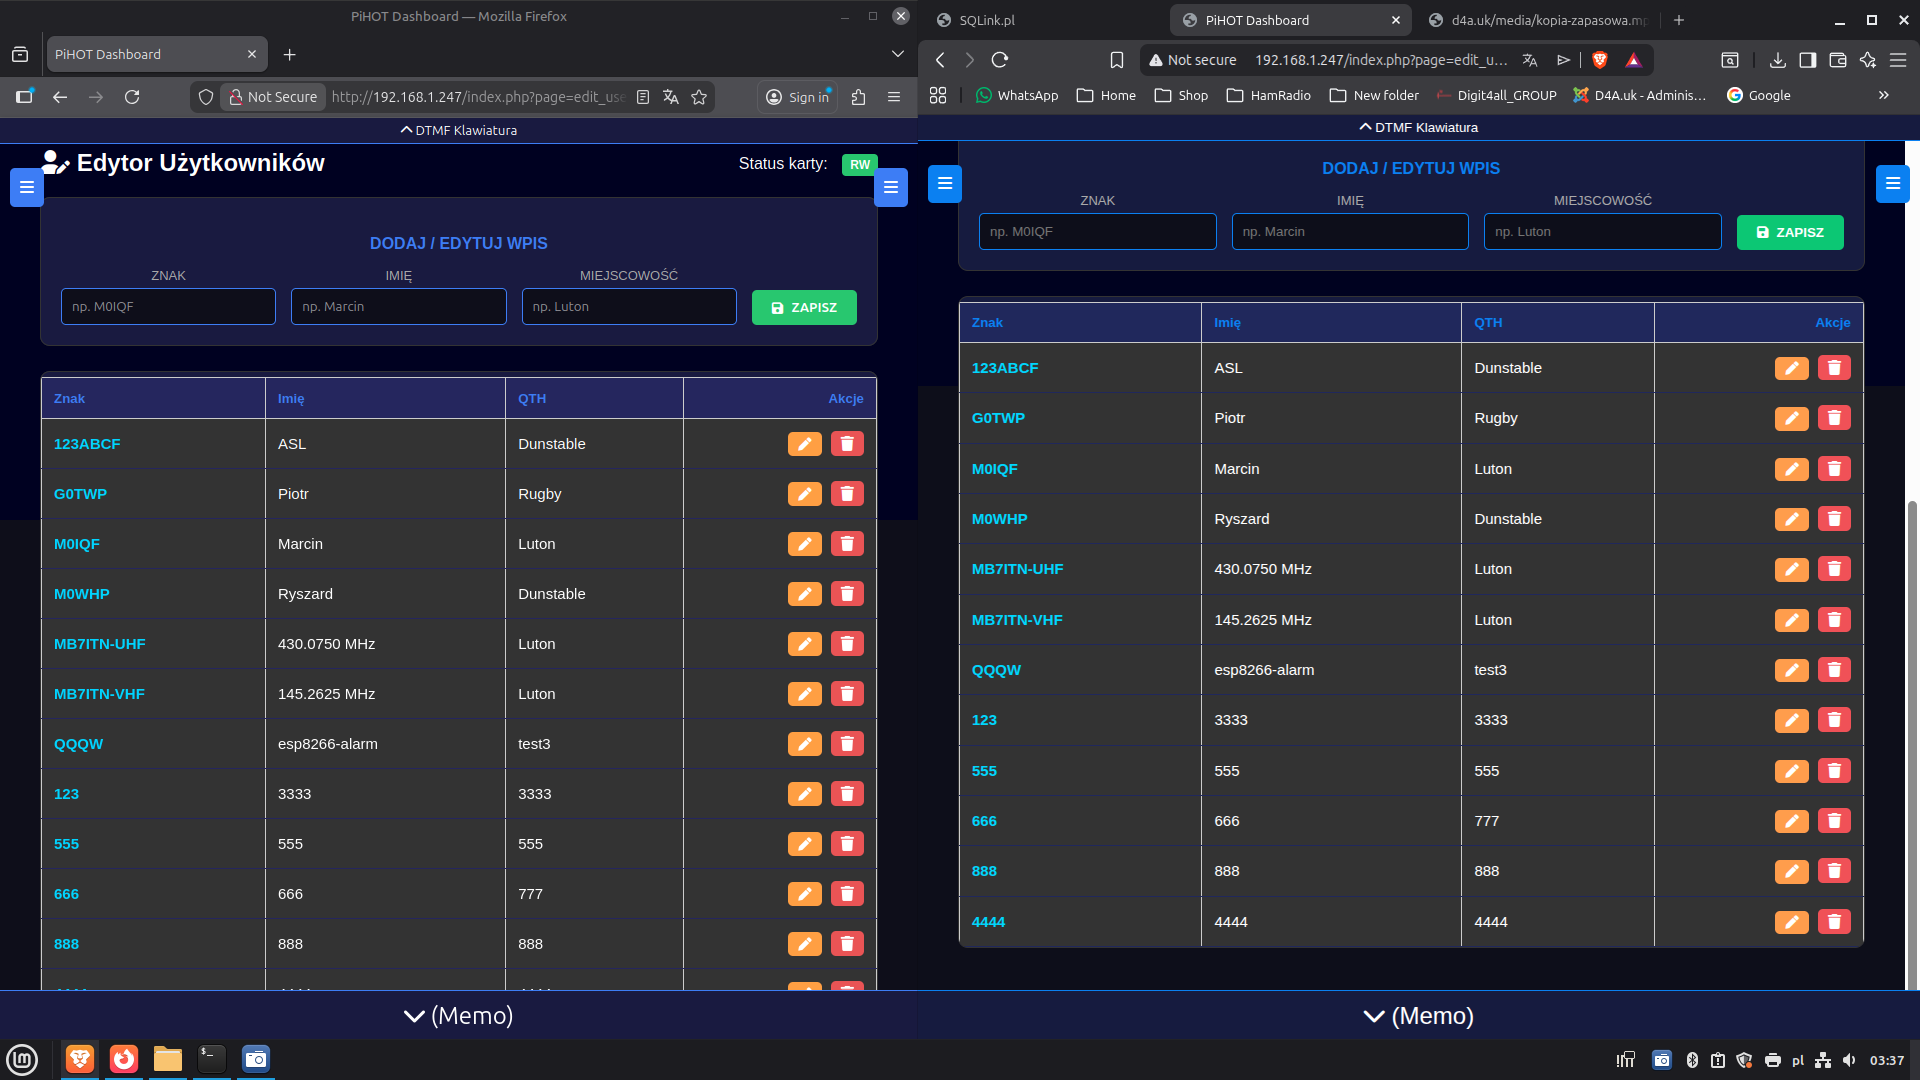Open Brave downloads icon
This screenshot has height=1080, width=1920.
point(1777,60)
